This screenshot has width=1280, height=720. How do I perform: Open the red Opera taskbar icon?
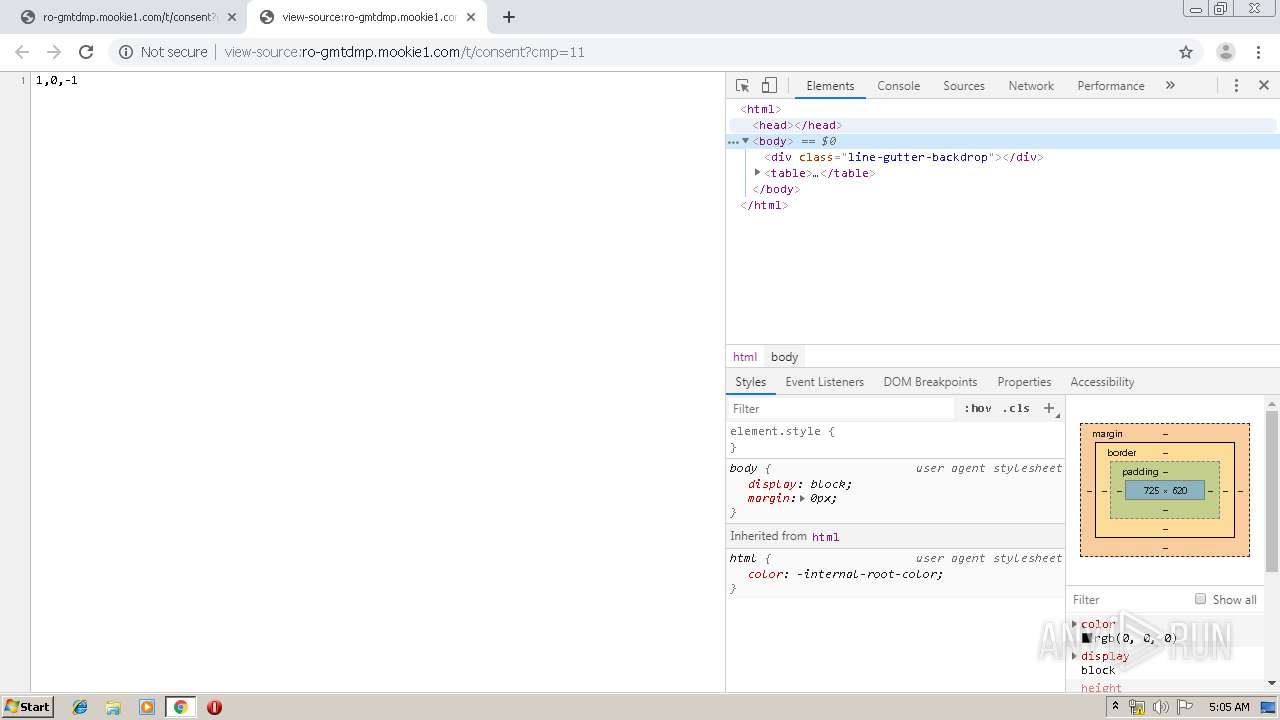click(x=214, y=707)
